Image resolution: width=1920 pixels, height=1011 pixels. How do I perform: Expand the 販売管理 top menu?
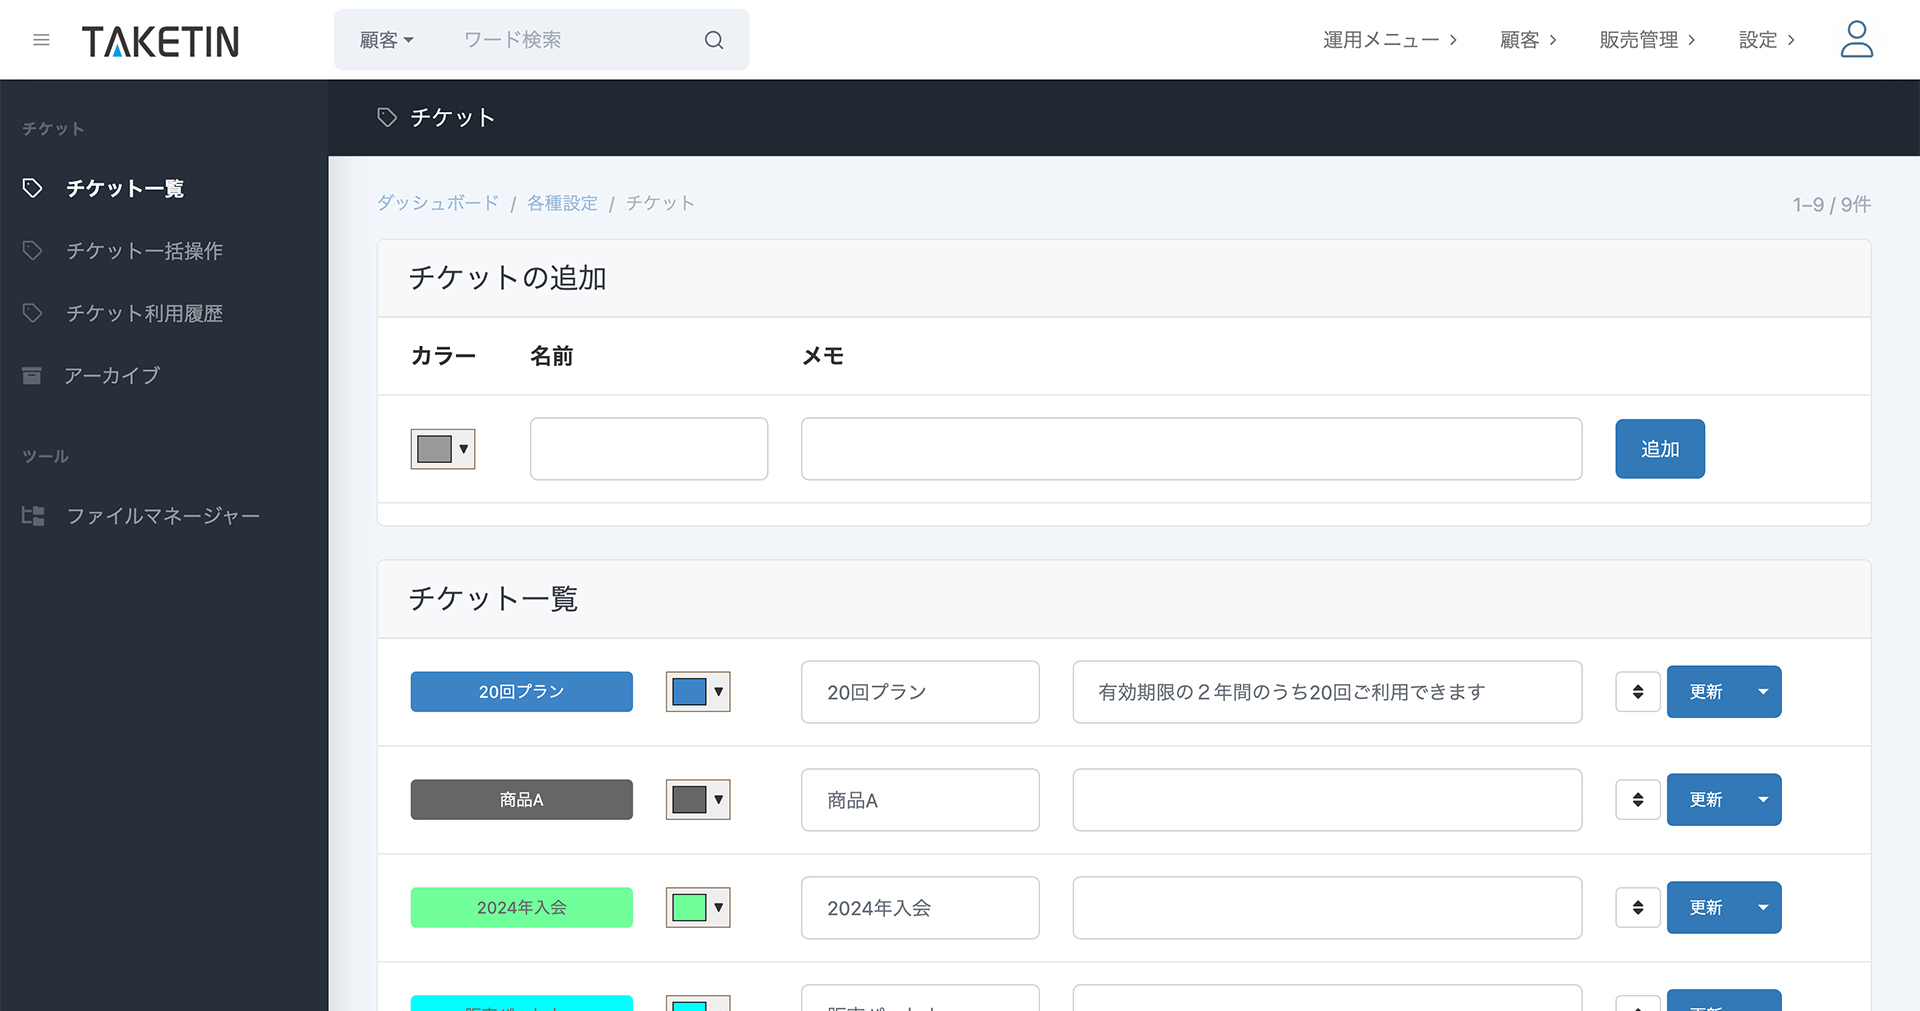click(1647, 40)
